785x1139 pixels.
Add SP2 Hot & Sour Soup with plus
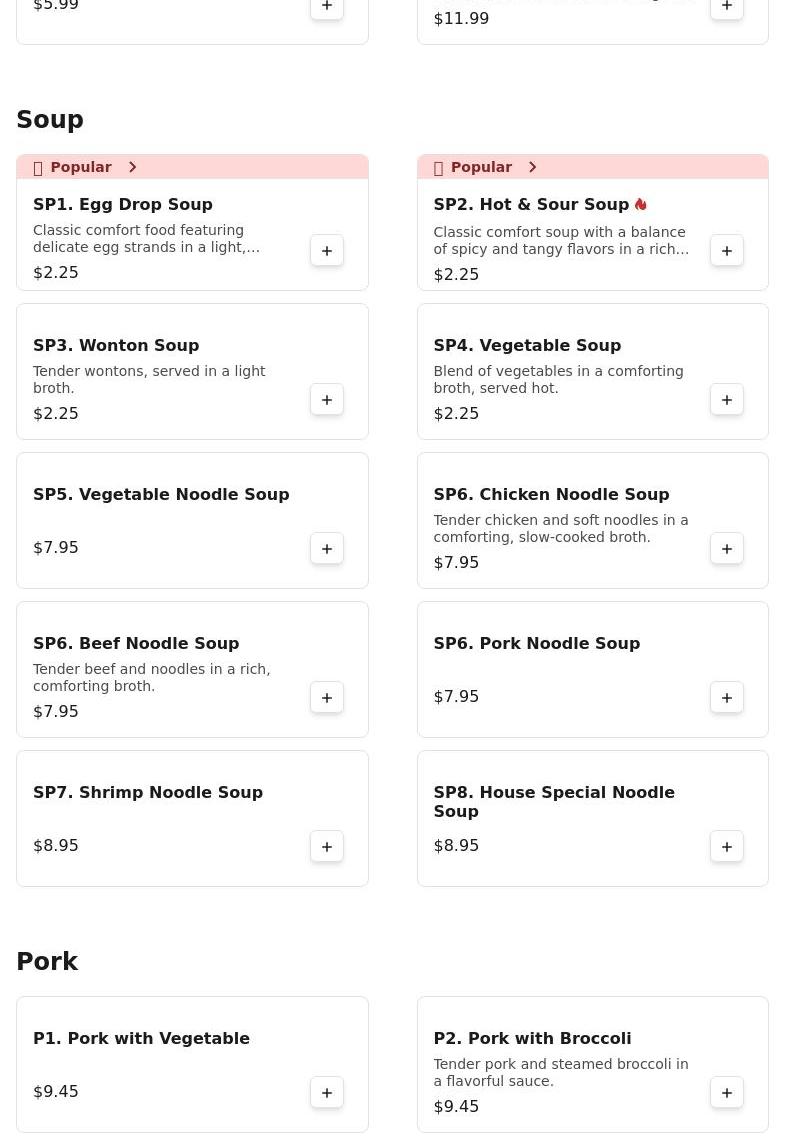click(x=727, y=251)
